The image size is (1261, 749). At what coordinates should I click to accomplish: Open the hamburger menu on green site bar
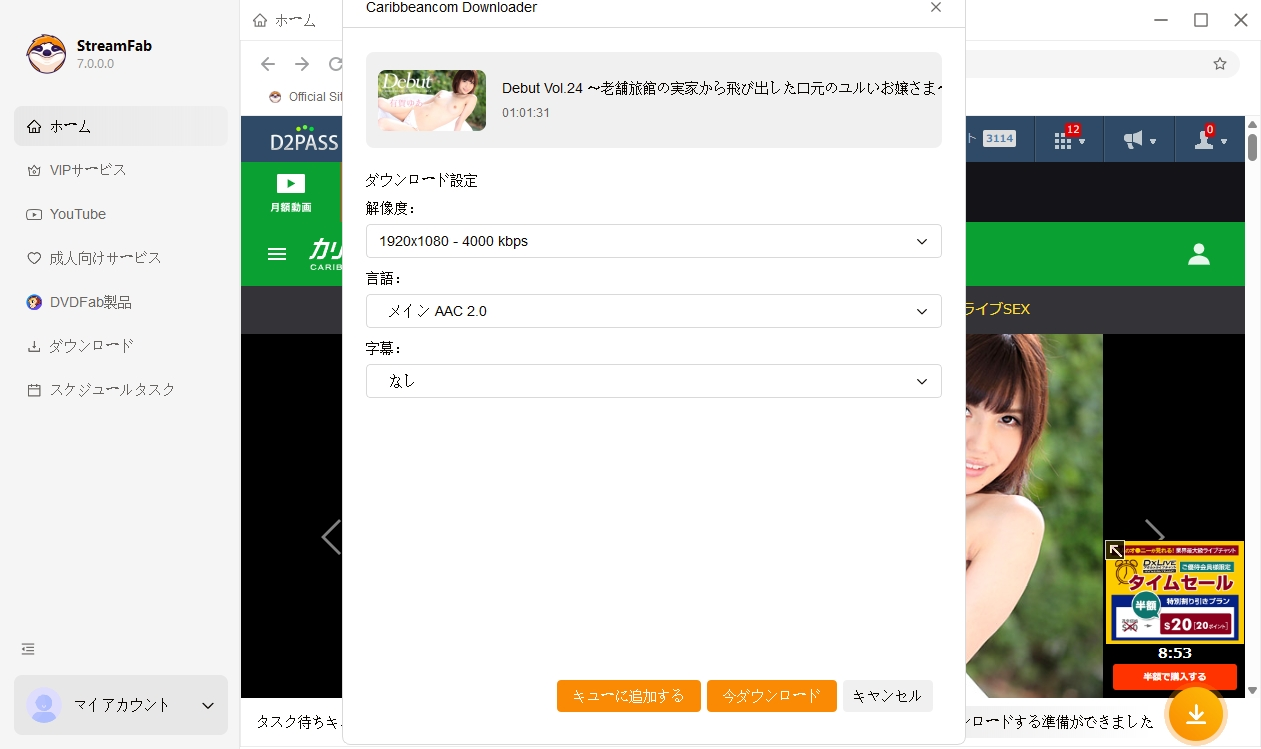point(277,254)
